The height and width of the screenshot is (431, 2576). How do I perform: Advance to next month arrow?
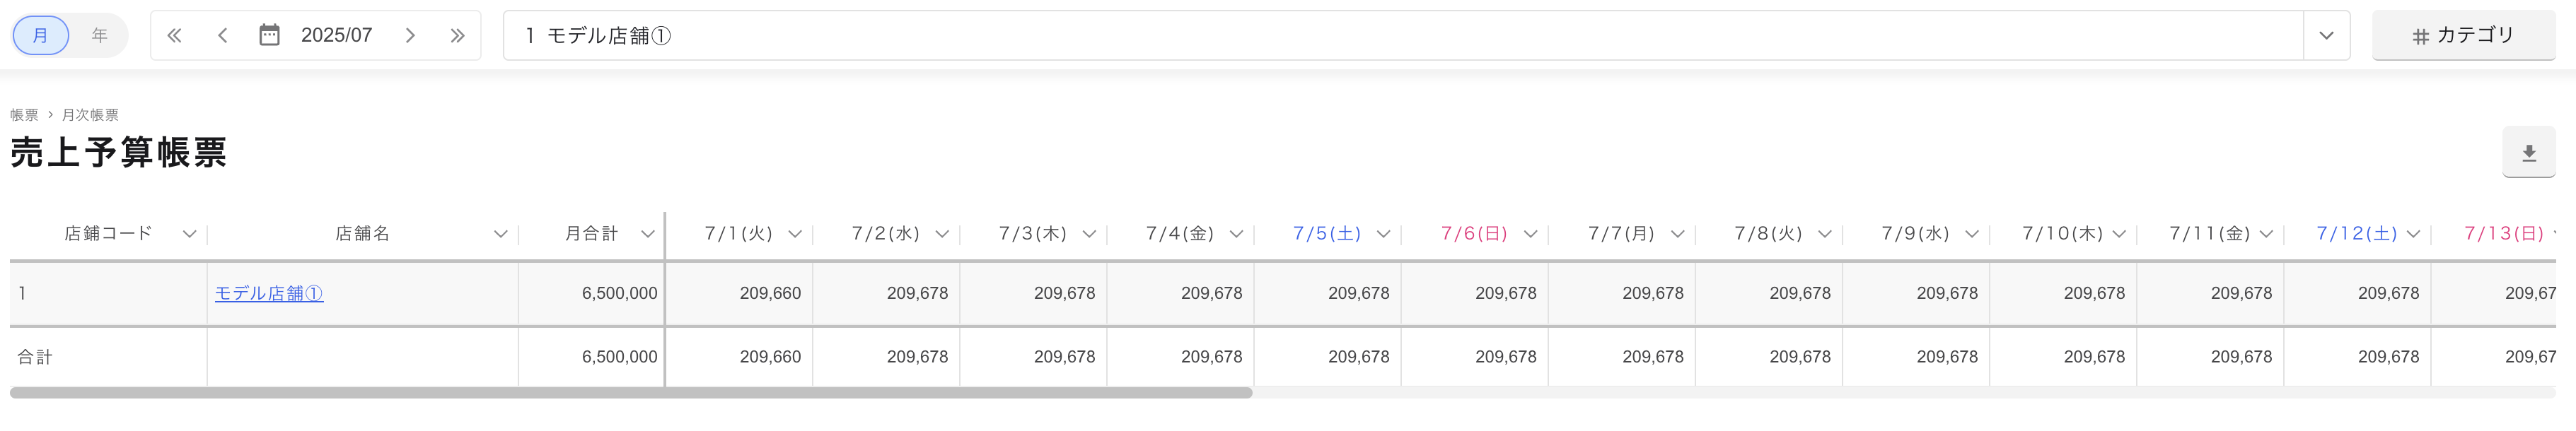point(410,36)
